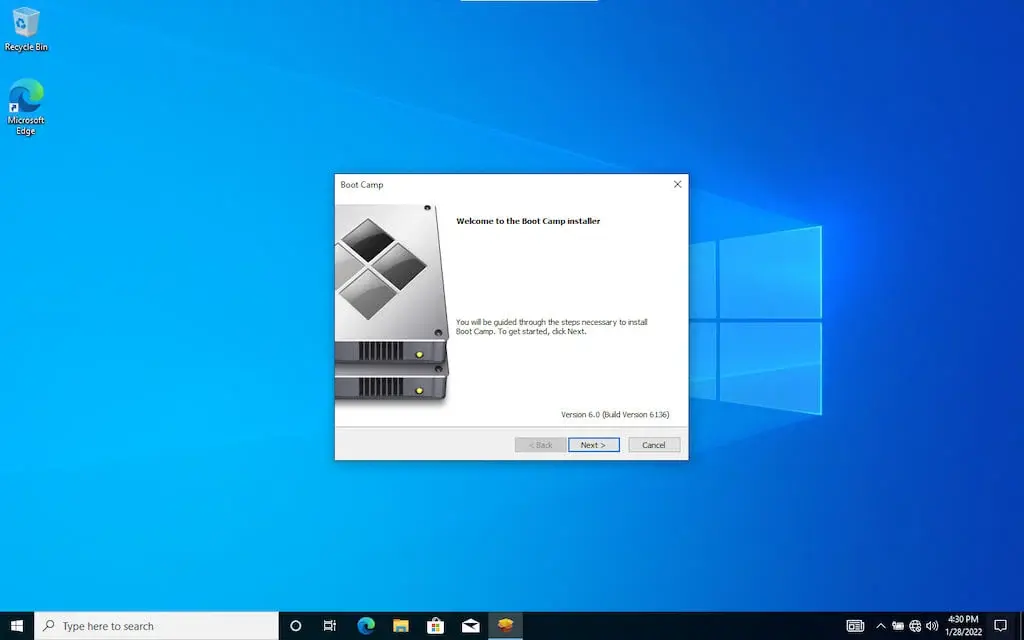Screen dimensions: 1024x640
Task: Click Next in the Boot Camp installer
Action: pos(594,445)
